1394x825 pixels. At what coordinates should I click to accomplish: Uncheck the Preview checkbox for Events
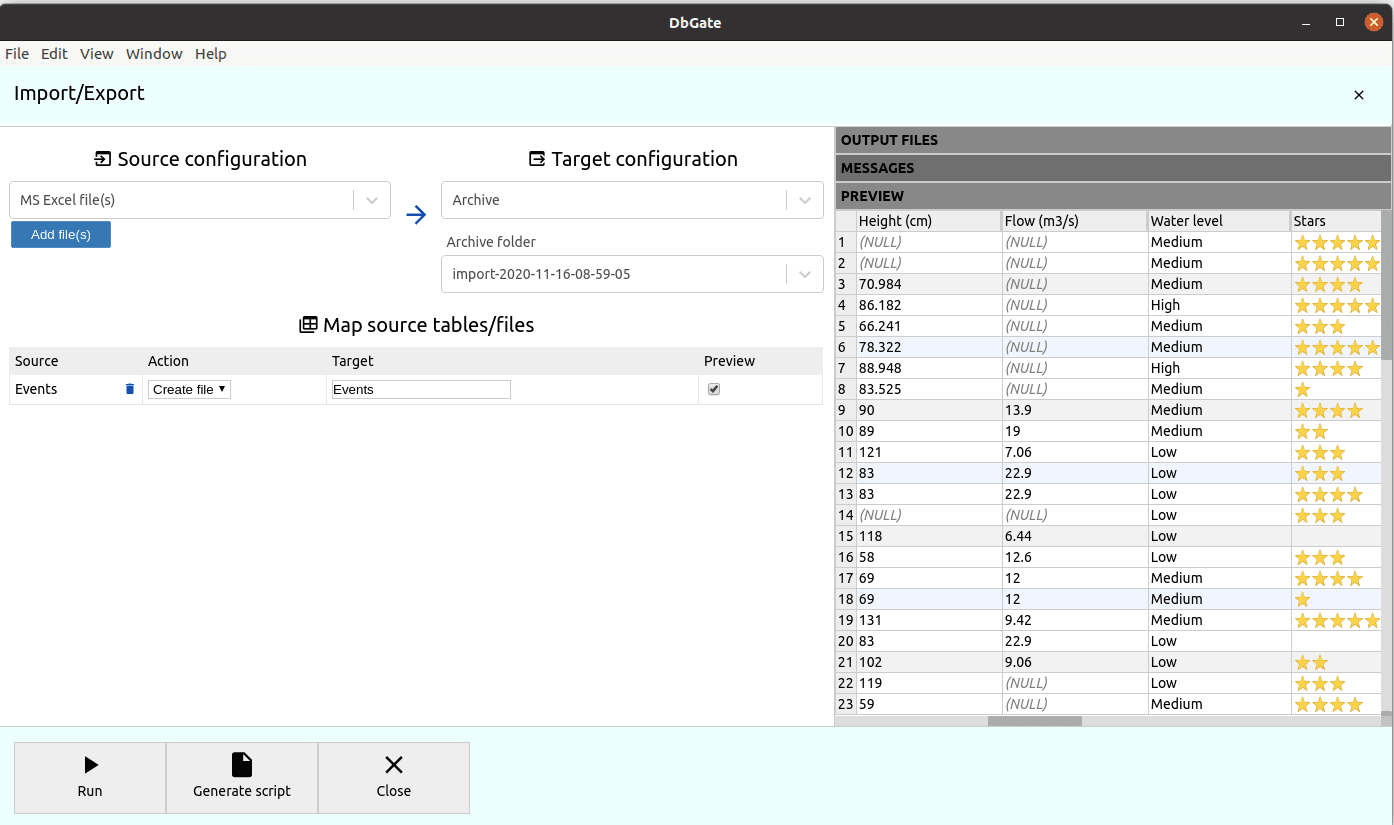click(713, 388)
